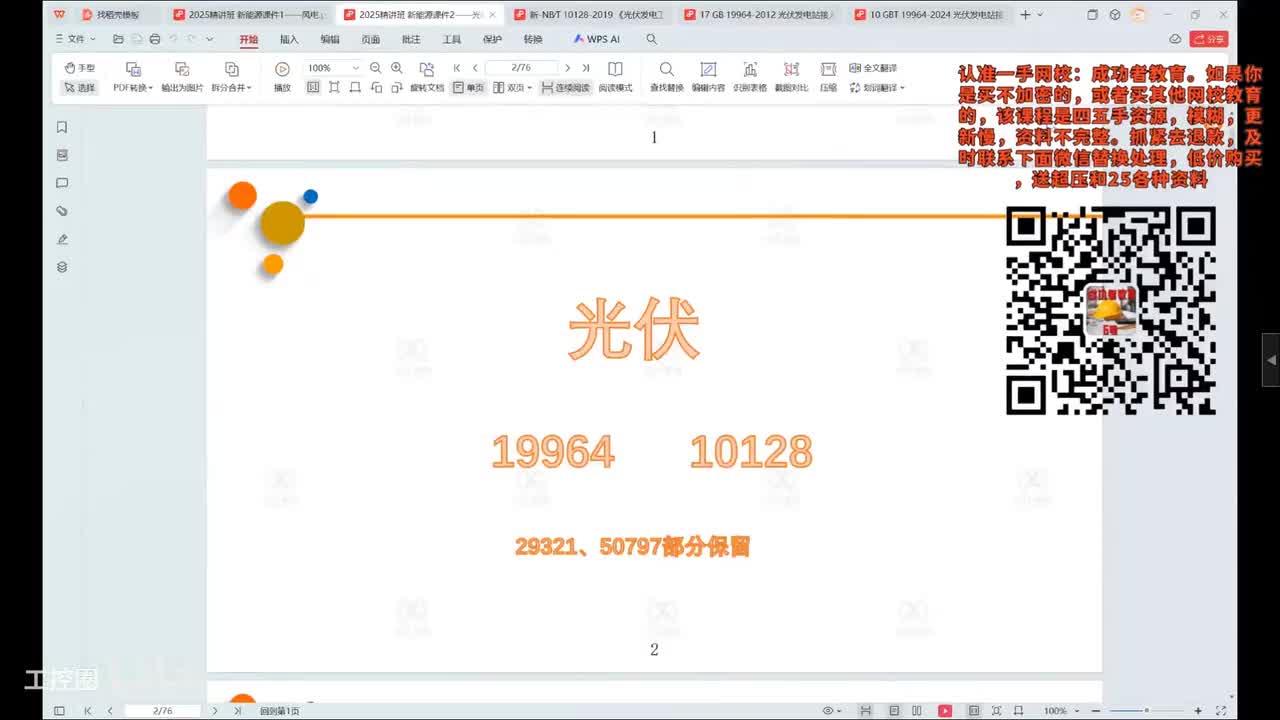Open the attachments panel in left sidebar
The width and height of the screenshot is (1280, 720).
(x=62, y=211)
